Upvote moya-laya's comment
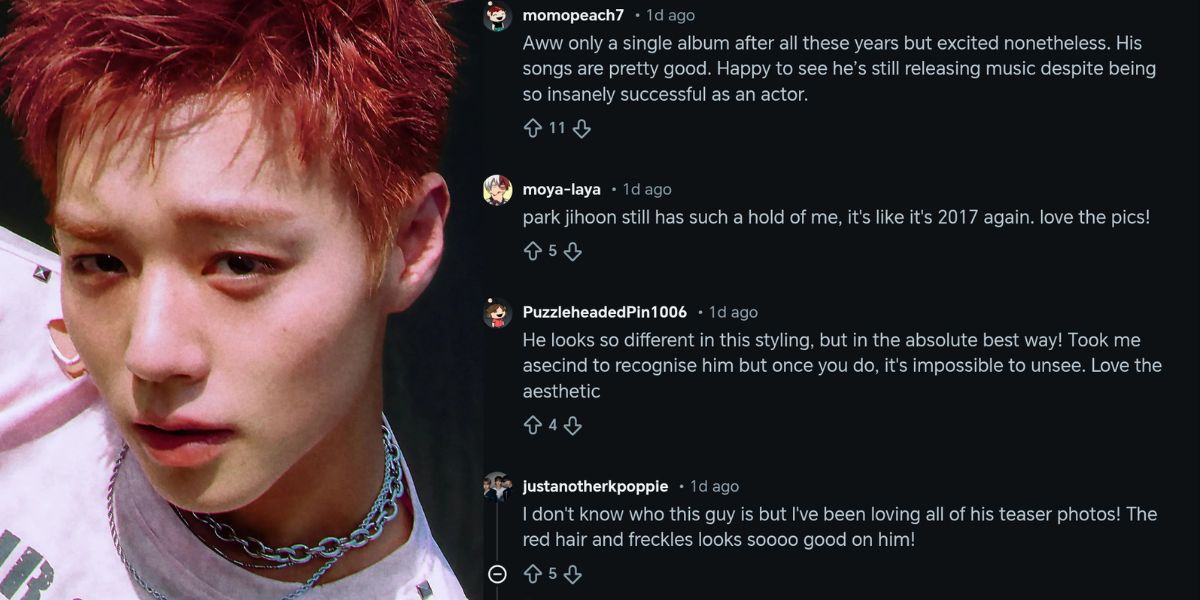 tap(532, 251)
